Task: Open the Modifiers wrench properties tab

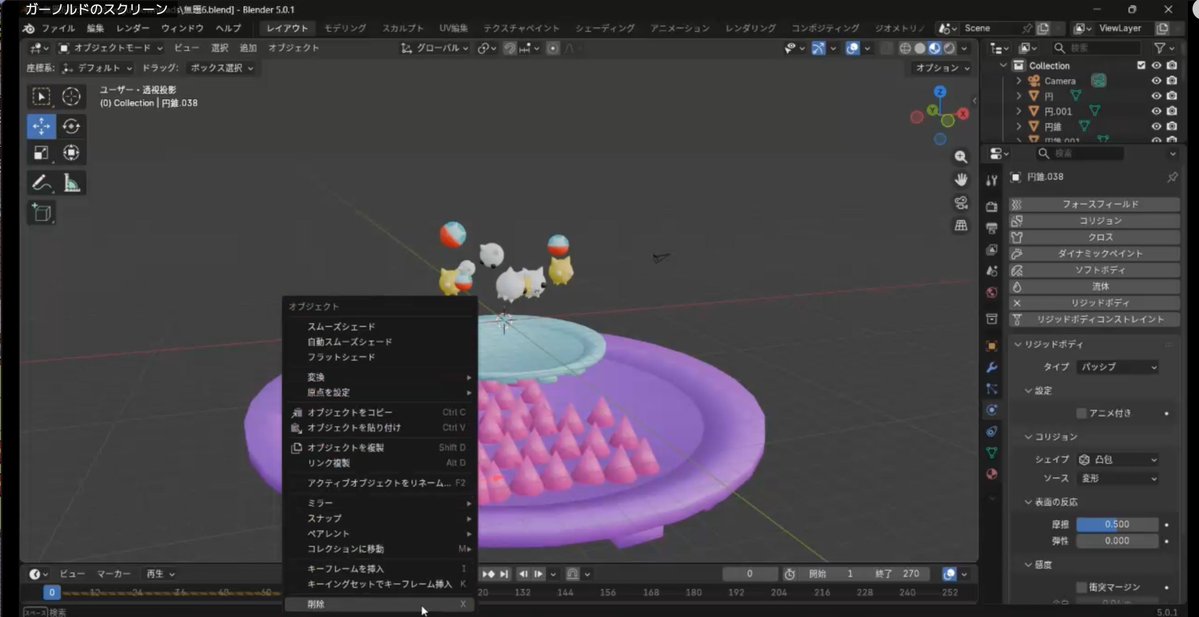Action: (992, 368)
